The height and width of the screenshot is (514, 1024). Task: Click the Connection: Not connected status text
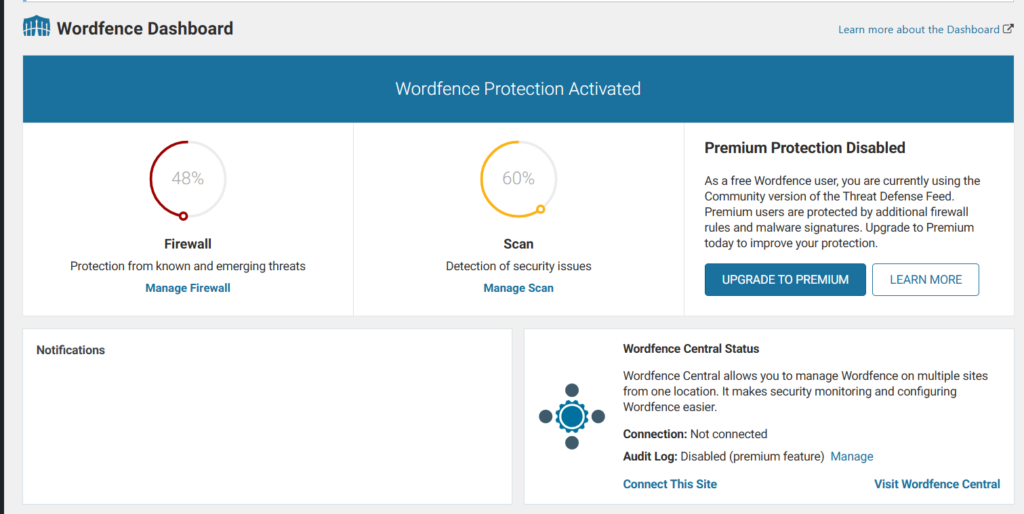coord(695,434)
